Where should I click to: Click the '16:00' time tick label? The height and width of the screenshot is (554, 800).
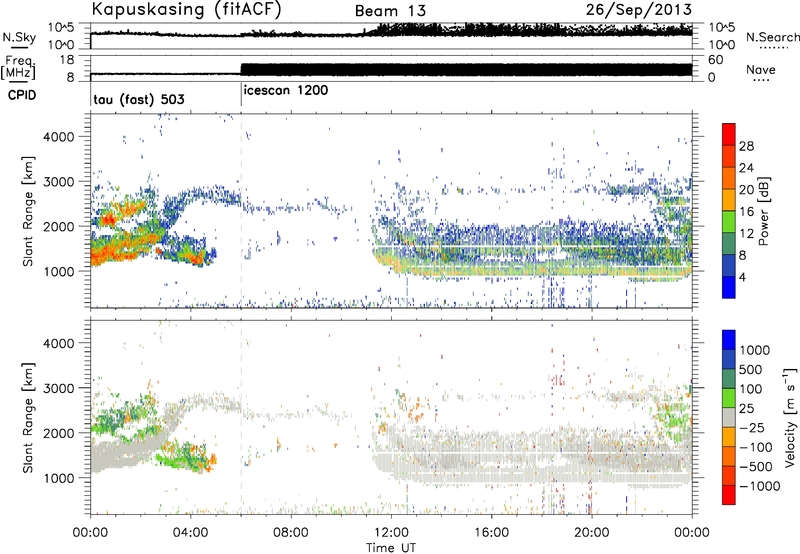coord(491,533)
